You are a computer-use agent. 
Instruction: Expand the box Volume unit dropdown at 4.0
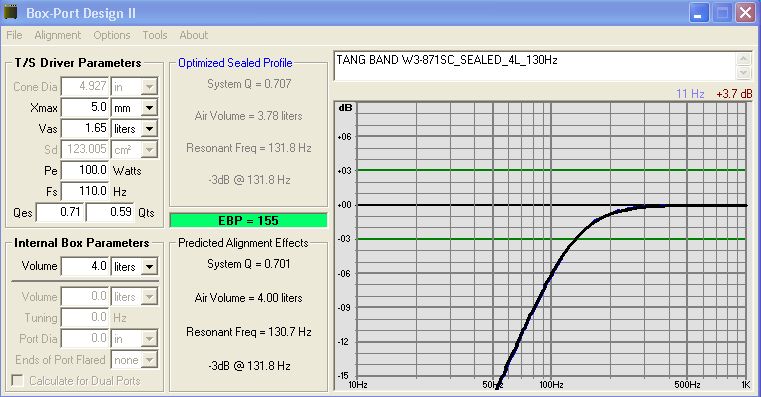coord(149,266)
